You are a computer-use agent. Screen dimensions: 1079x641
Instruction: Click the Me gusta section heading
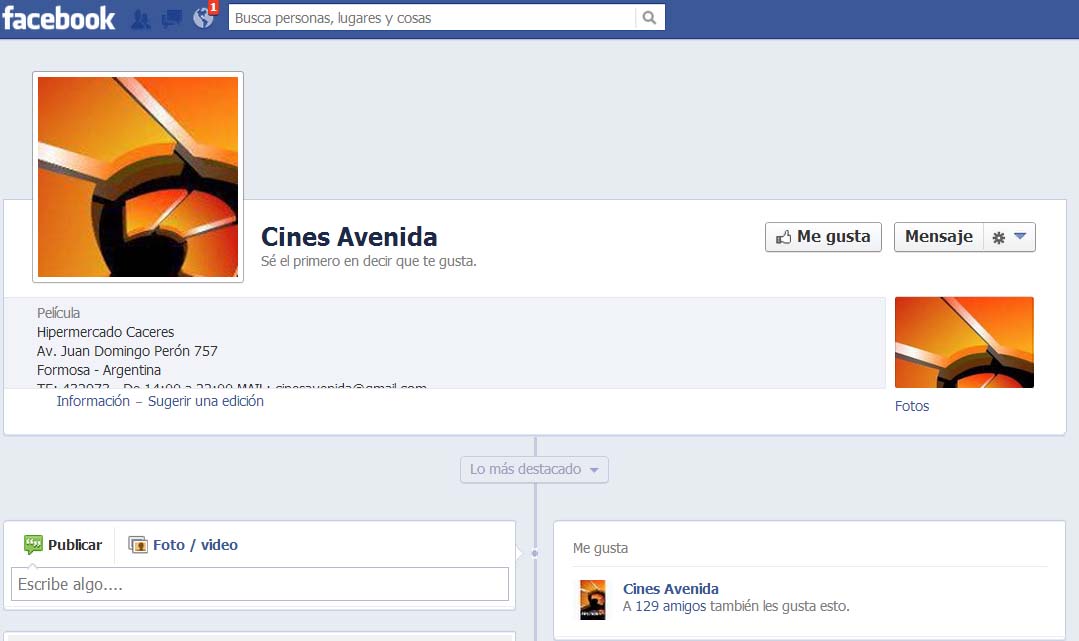click(600, 548)
